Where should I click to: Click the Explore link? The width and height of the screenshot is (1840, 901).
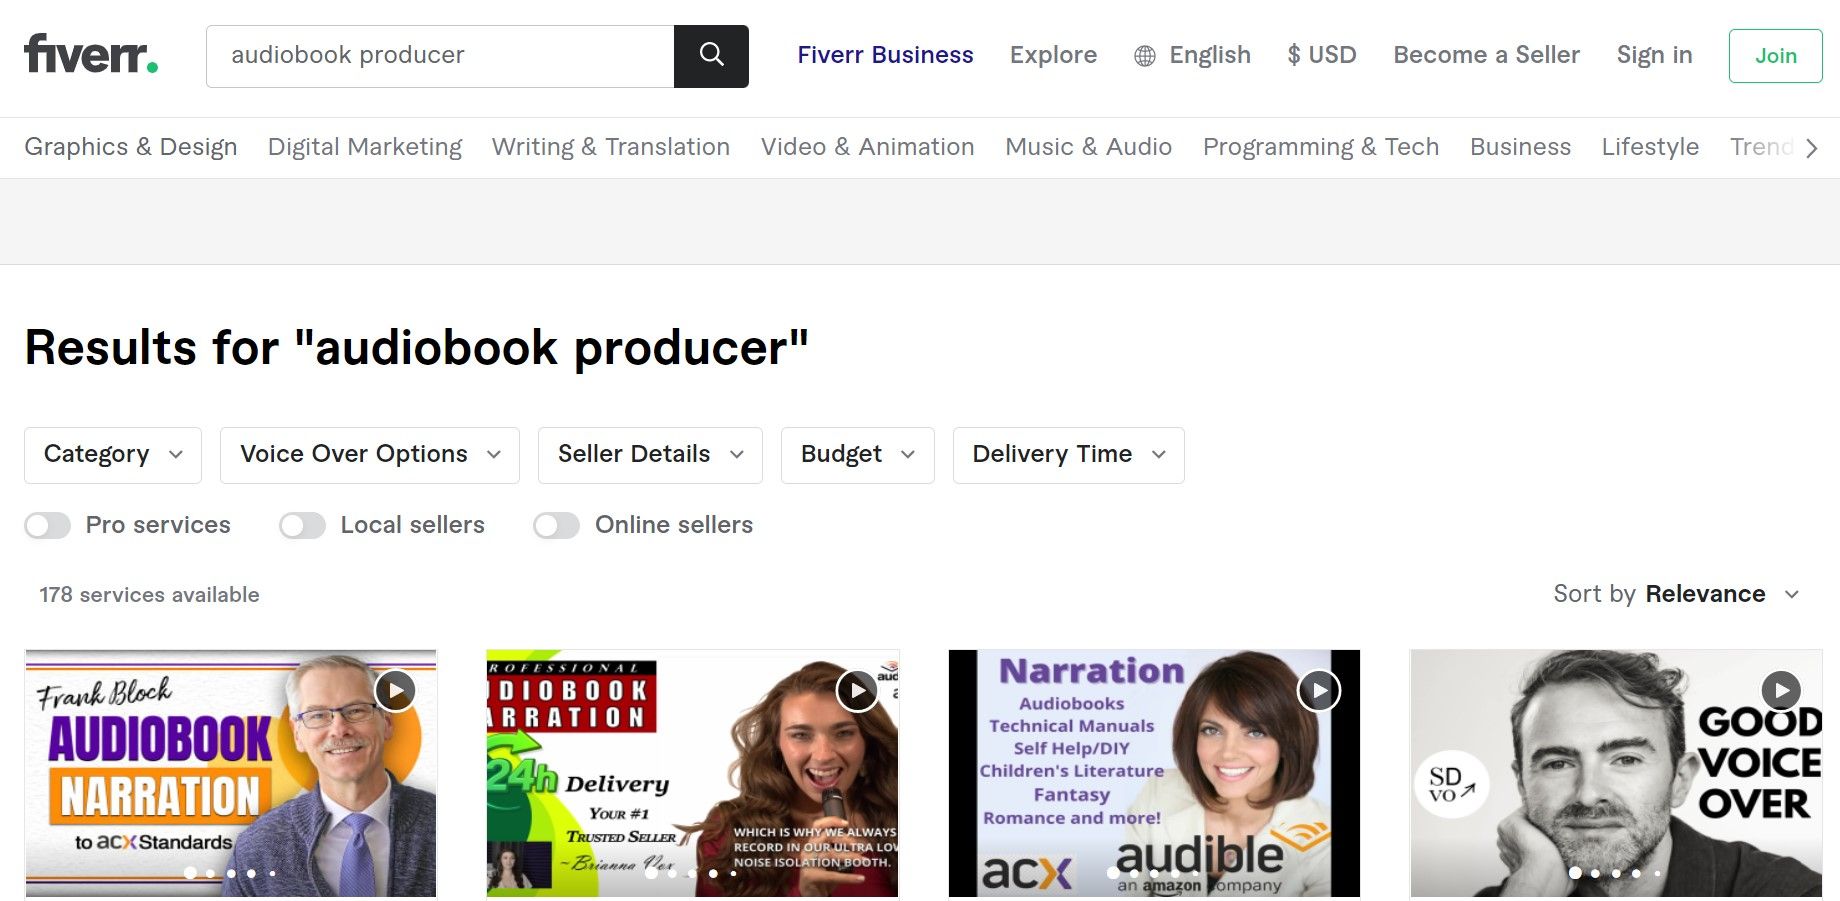pos(1053,55)
